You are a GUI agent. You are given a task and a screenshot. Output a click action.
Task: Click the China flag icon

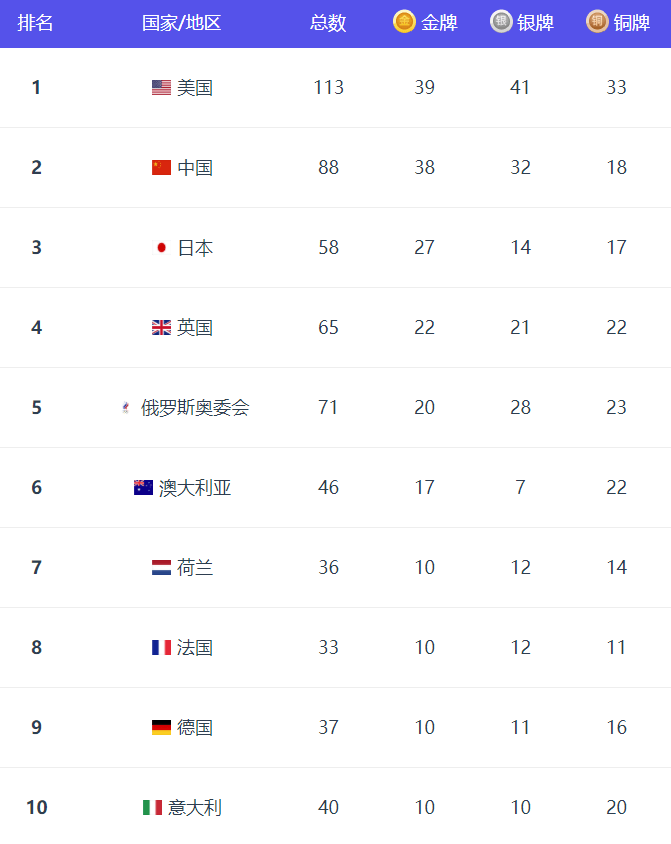[161, 167]
